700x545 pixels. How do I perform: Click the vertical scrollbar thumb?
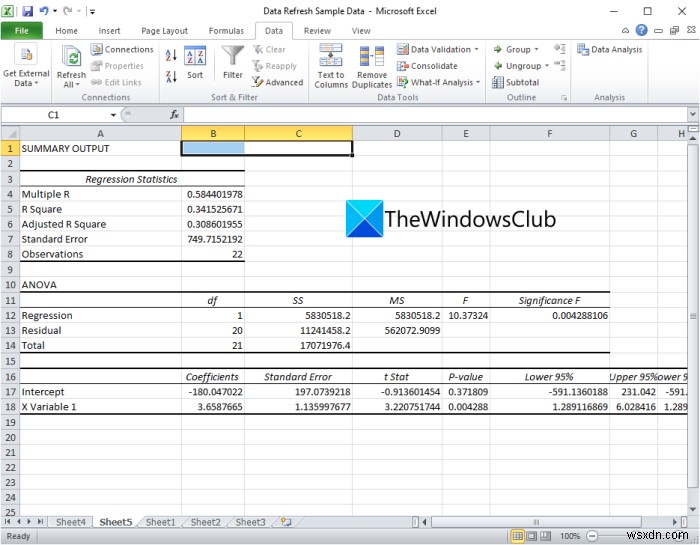point(692,316)
